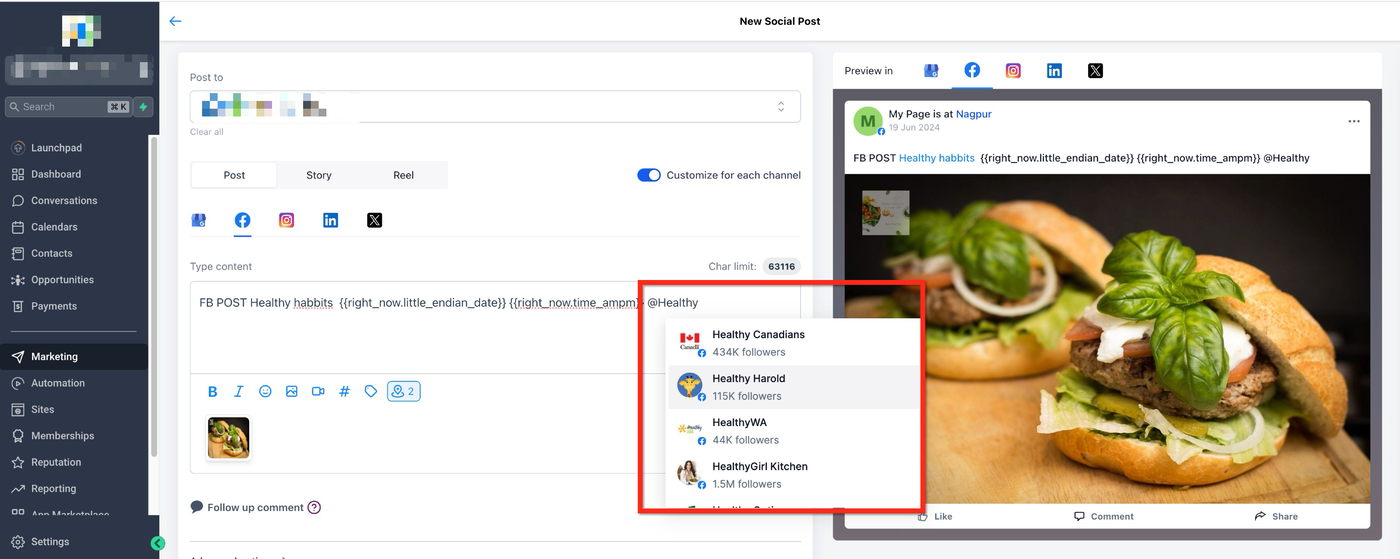The image size is (1400, 559).
Task: Click the hashtag icon
Action: pos(345,392)
